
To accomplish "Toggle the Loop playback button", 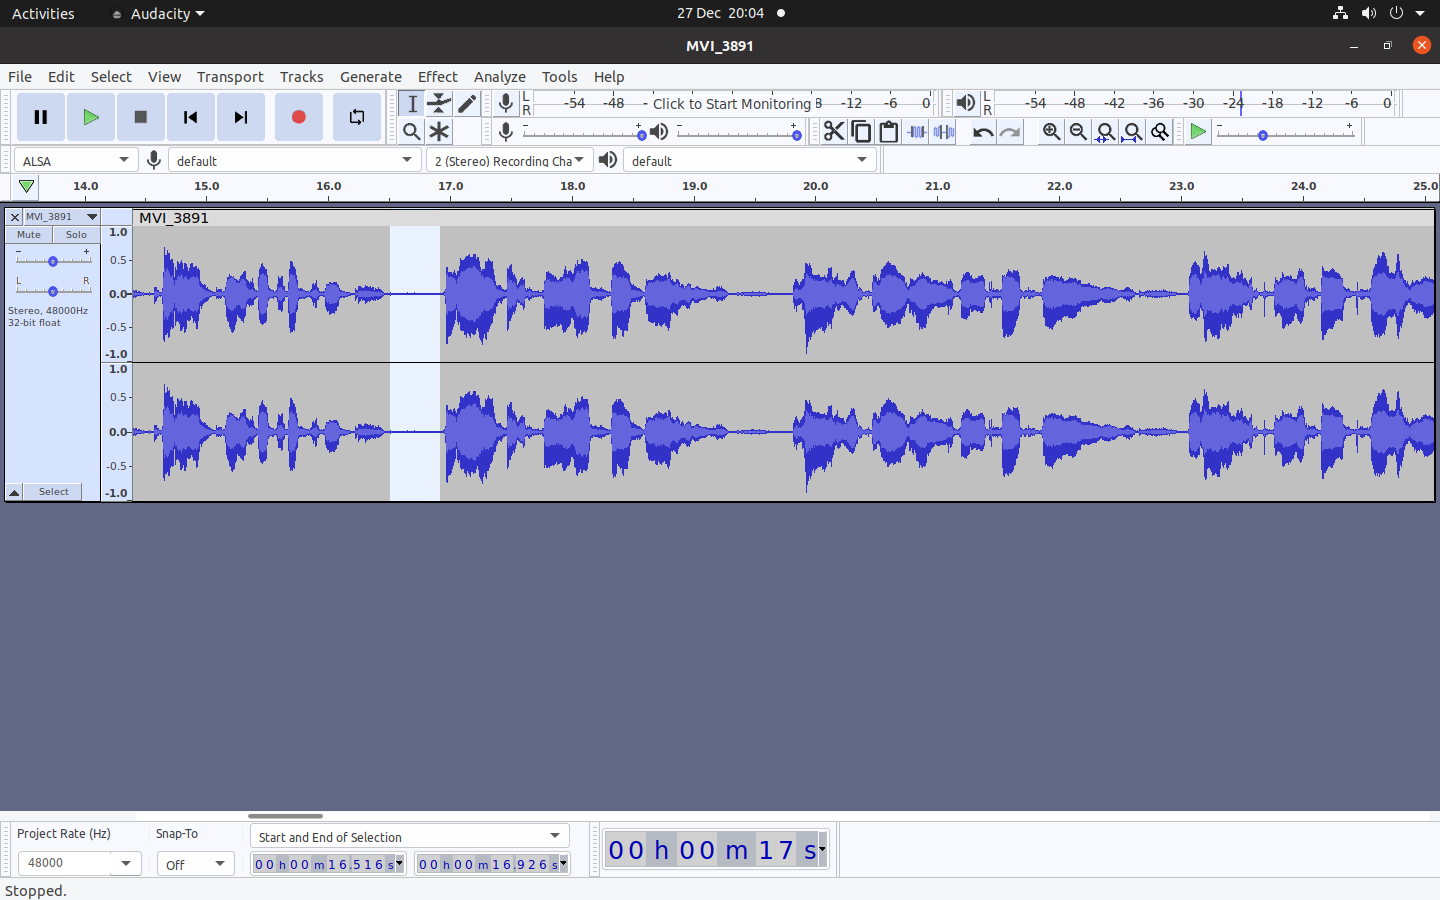I will click(357, 117).
